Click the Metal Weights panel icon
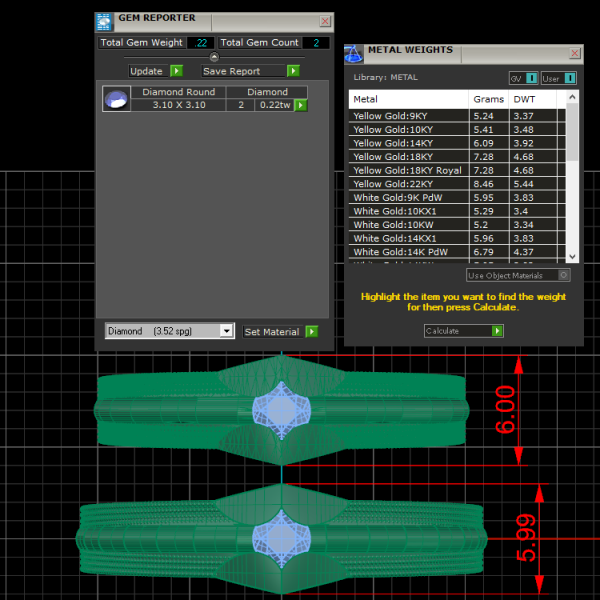 (x=354, y=53)
